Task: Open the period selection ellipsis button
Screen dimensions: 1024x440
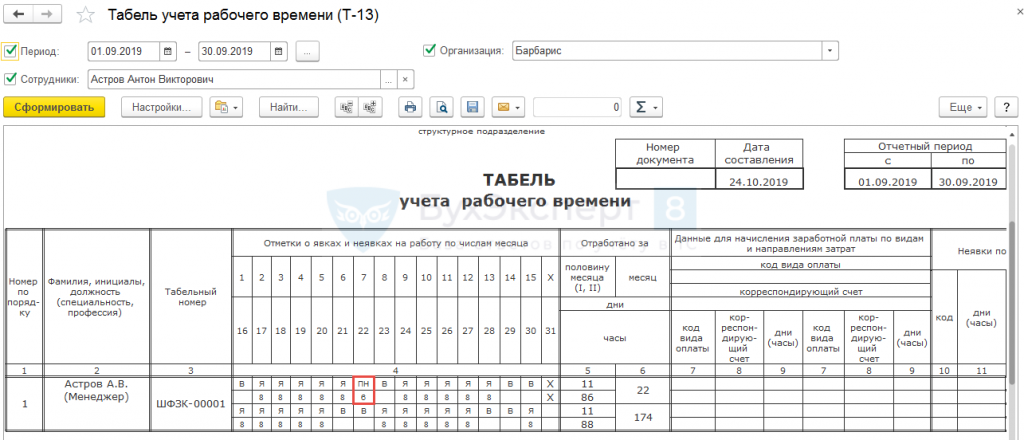Action: coord(308,52)
